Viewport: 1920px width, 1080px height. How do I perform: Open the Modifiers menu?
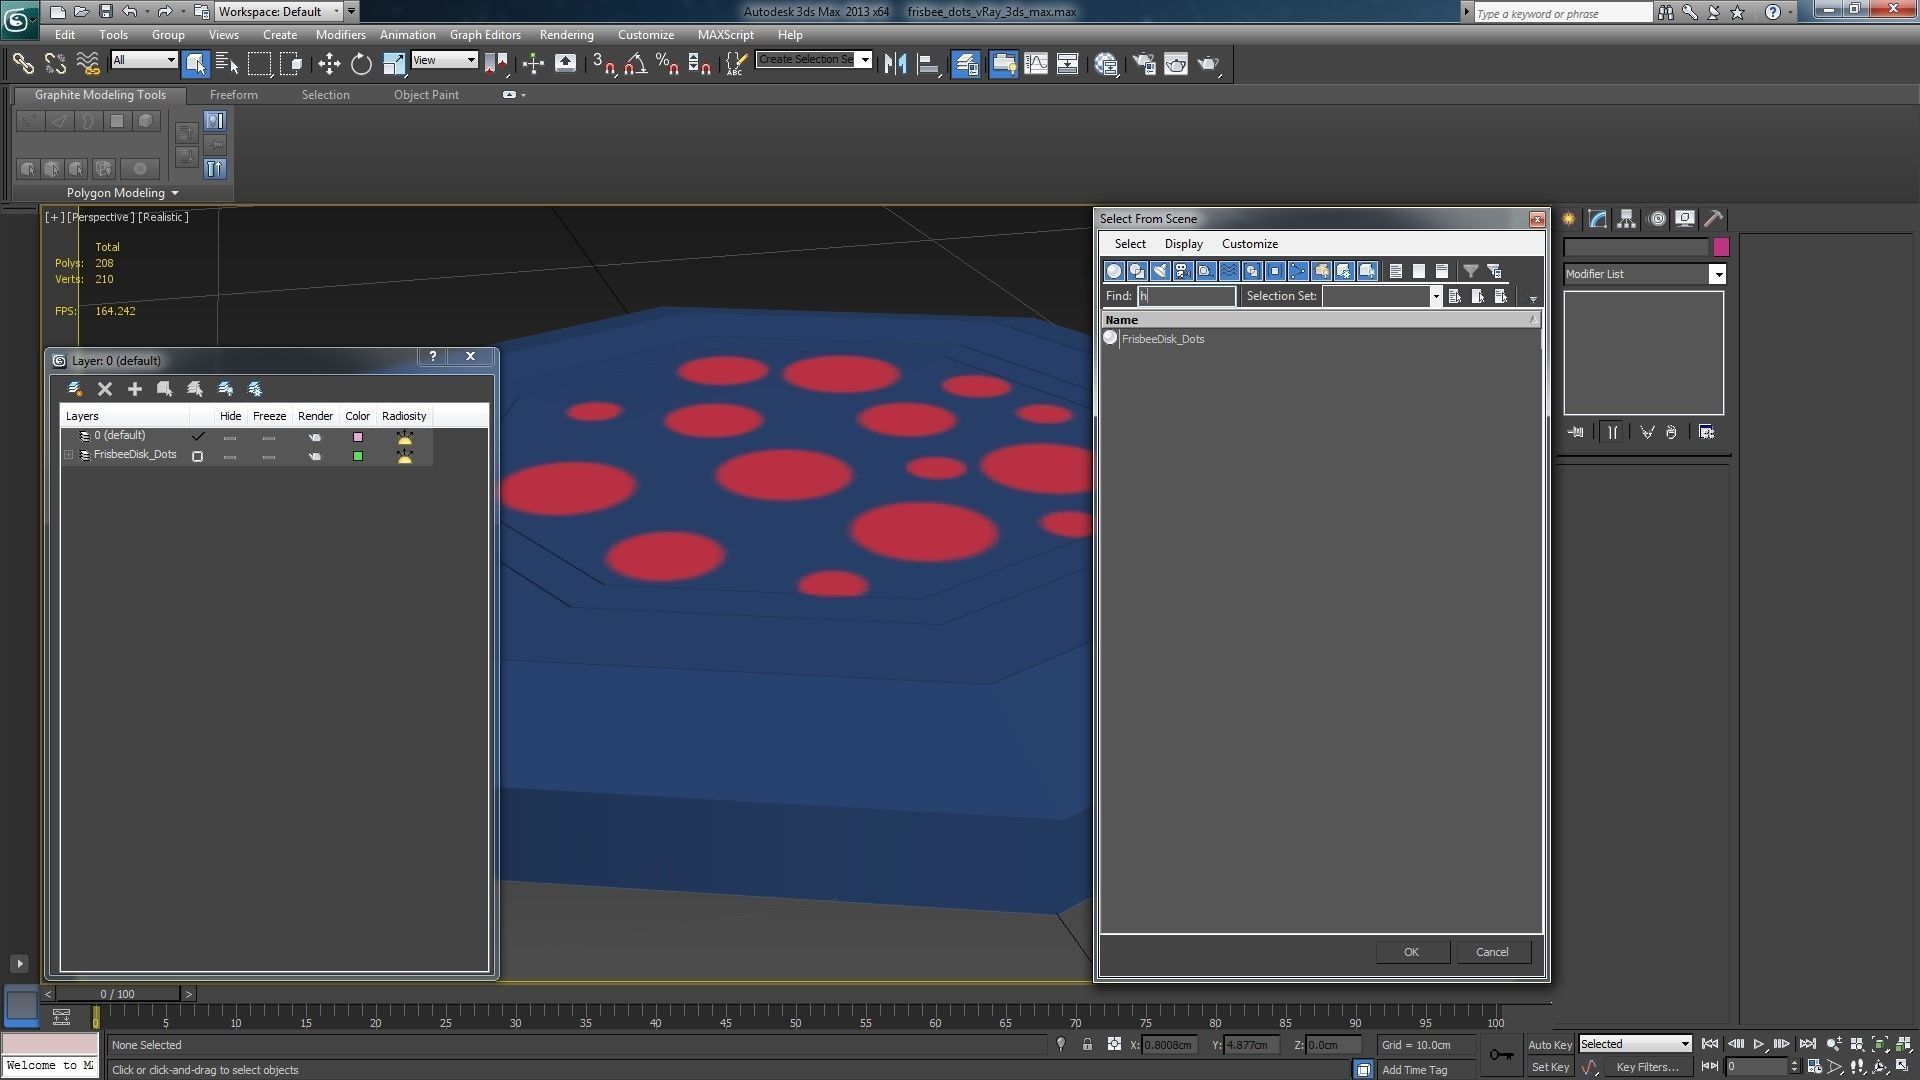pyautogui.click(x=340, y=34)
